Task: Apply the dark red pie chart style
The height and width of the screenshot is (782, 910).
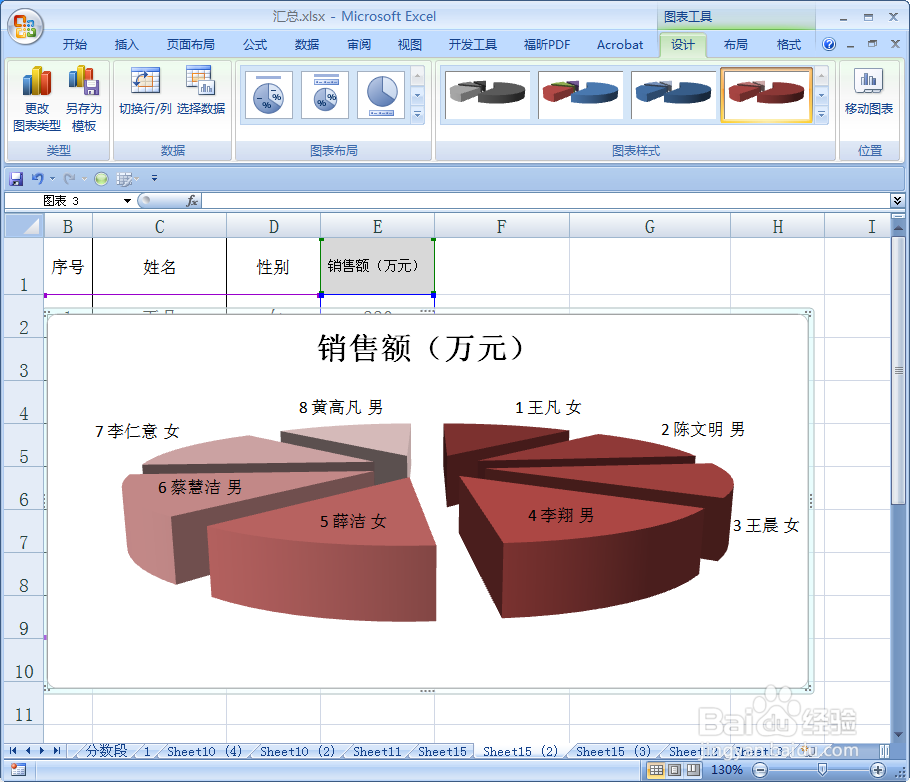Action: coord(766,95)
